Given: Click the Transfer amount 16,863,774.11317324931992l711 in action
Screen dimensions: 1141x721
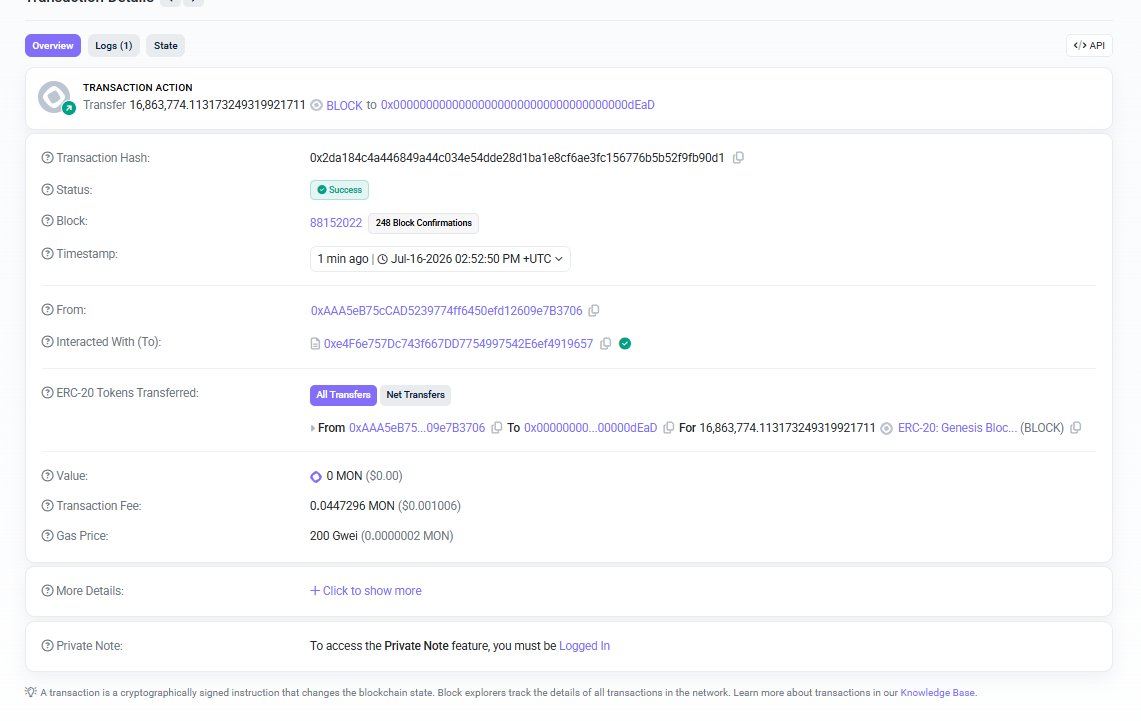Looking at the screenshot, I should pyautogui.click(x=218, y=105).
